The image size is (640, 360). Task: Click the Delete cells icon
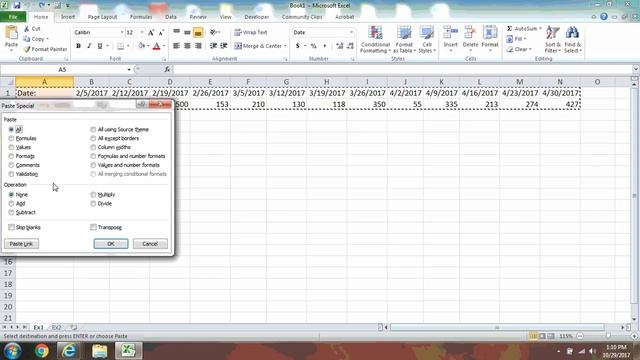470,33
